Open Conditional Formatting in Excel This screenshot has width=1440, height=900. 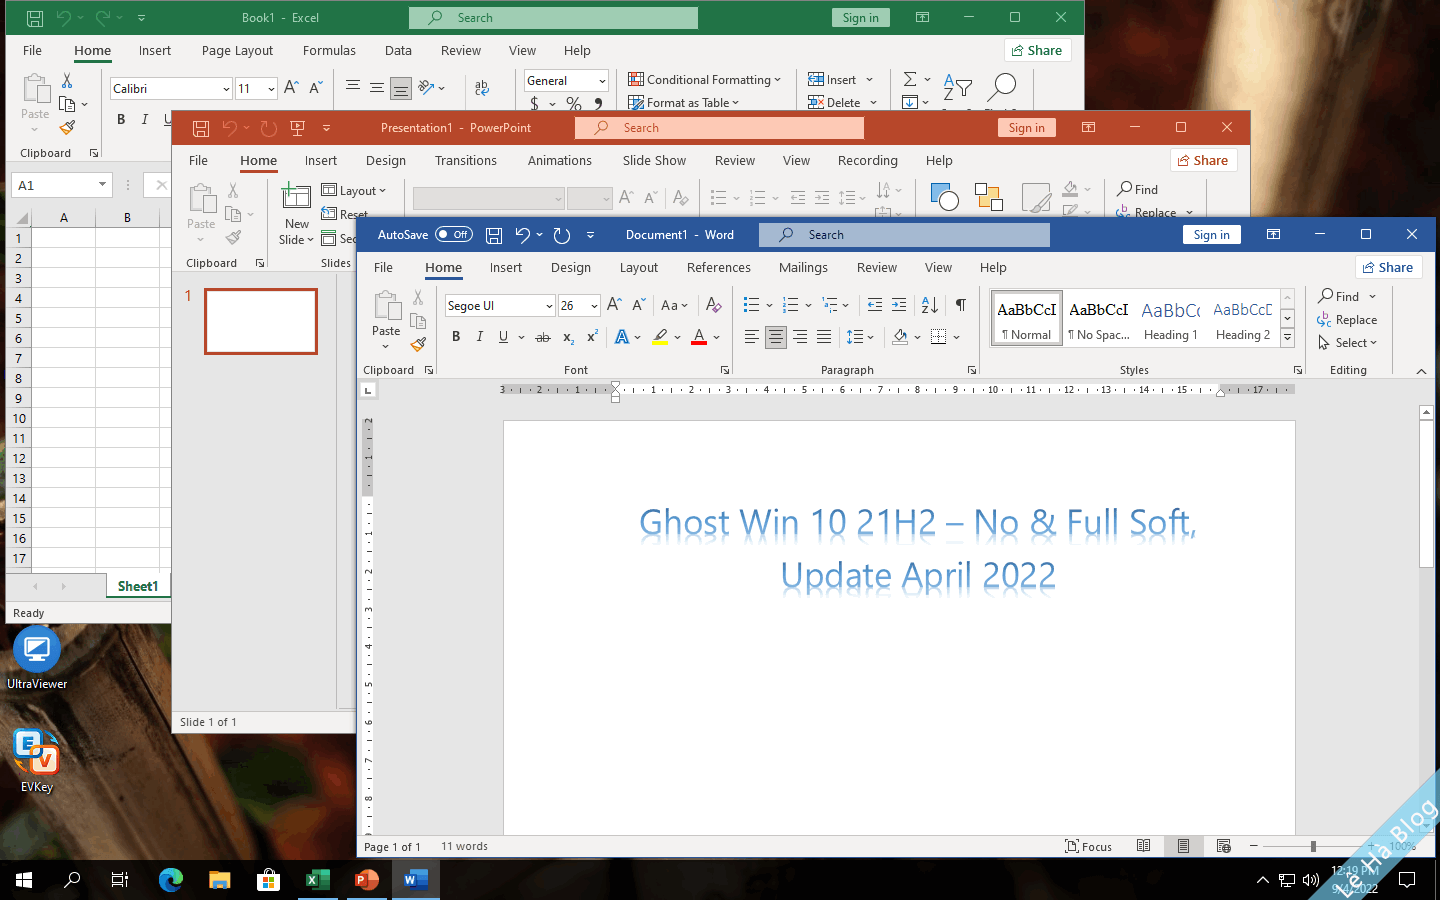pyautogui.click(x=705, y=79)
